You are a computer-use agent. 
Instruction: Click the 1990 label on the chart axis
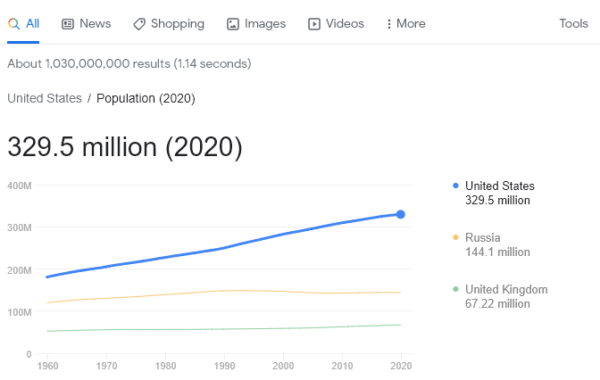224,366
